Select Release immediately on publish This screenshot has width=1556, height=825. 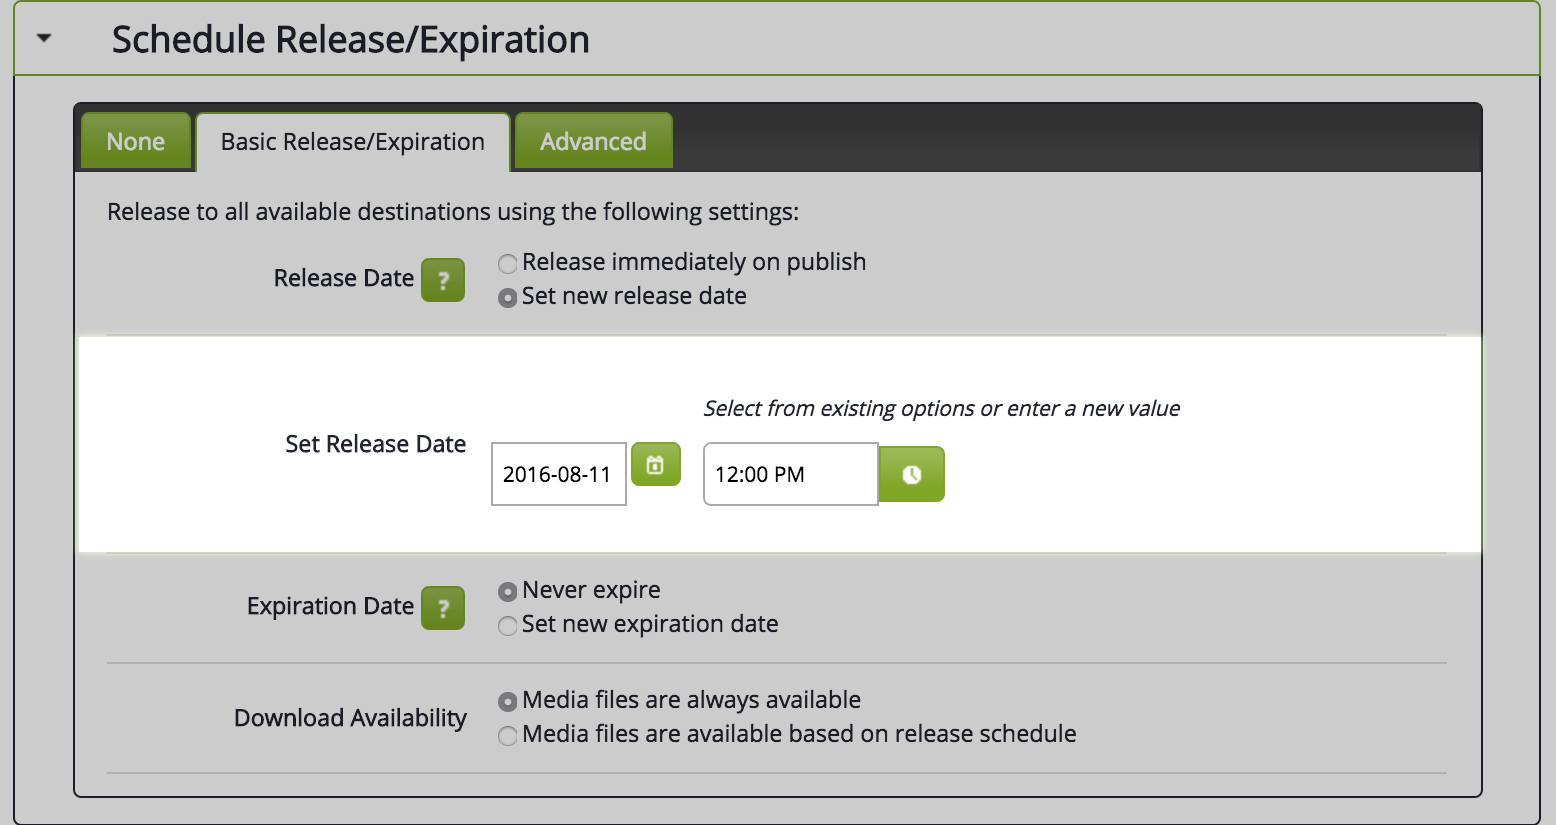(x=508, y=264)
